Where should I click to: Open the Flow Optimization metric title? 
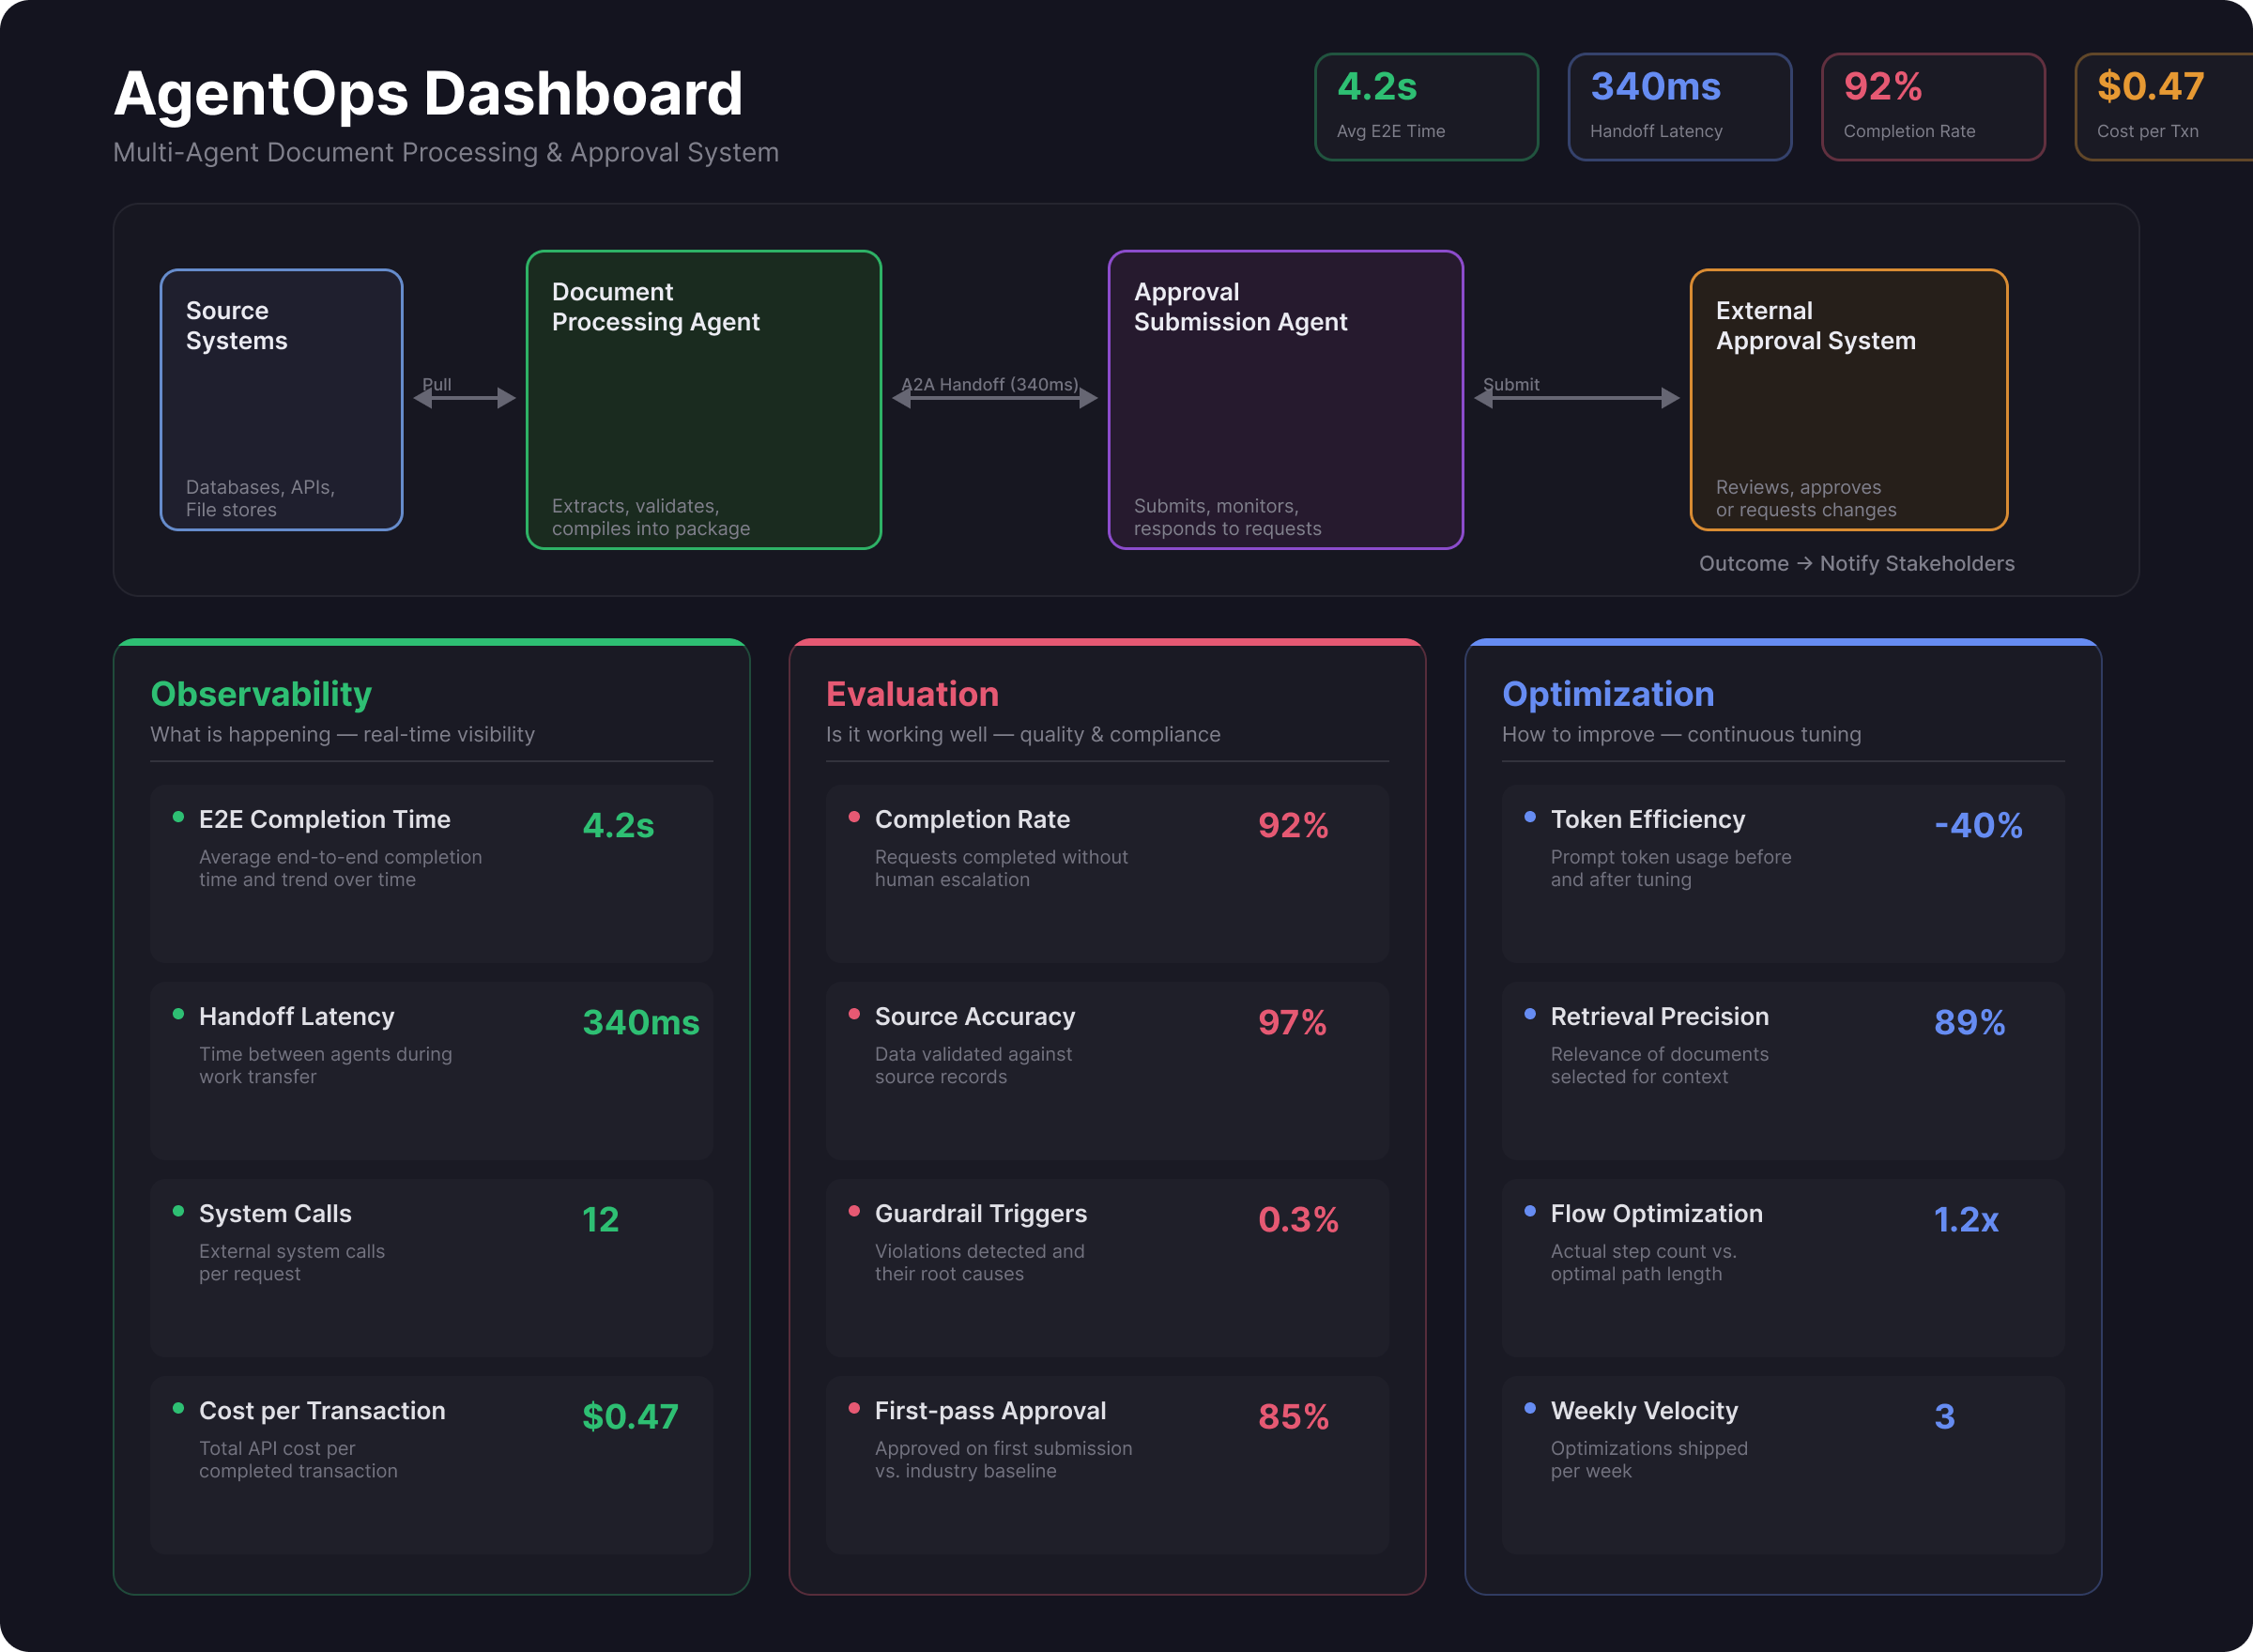pyautogui.click(x=1657, y=1213)
